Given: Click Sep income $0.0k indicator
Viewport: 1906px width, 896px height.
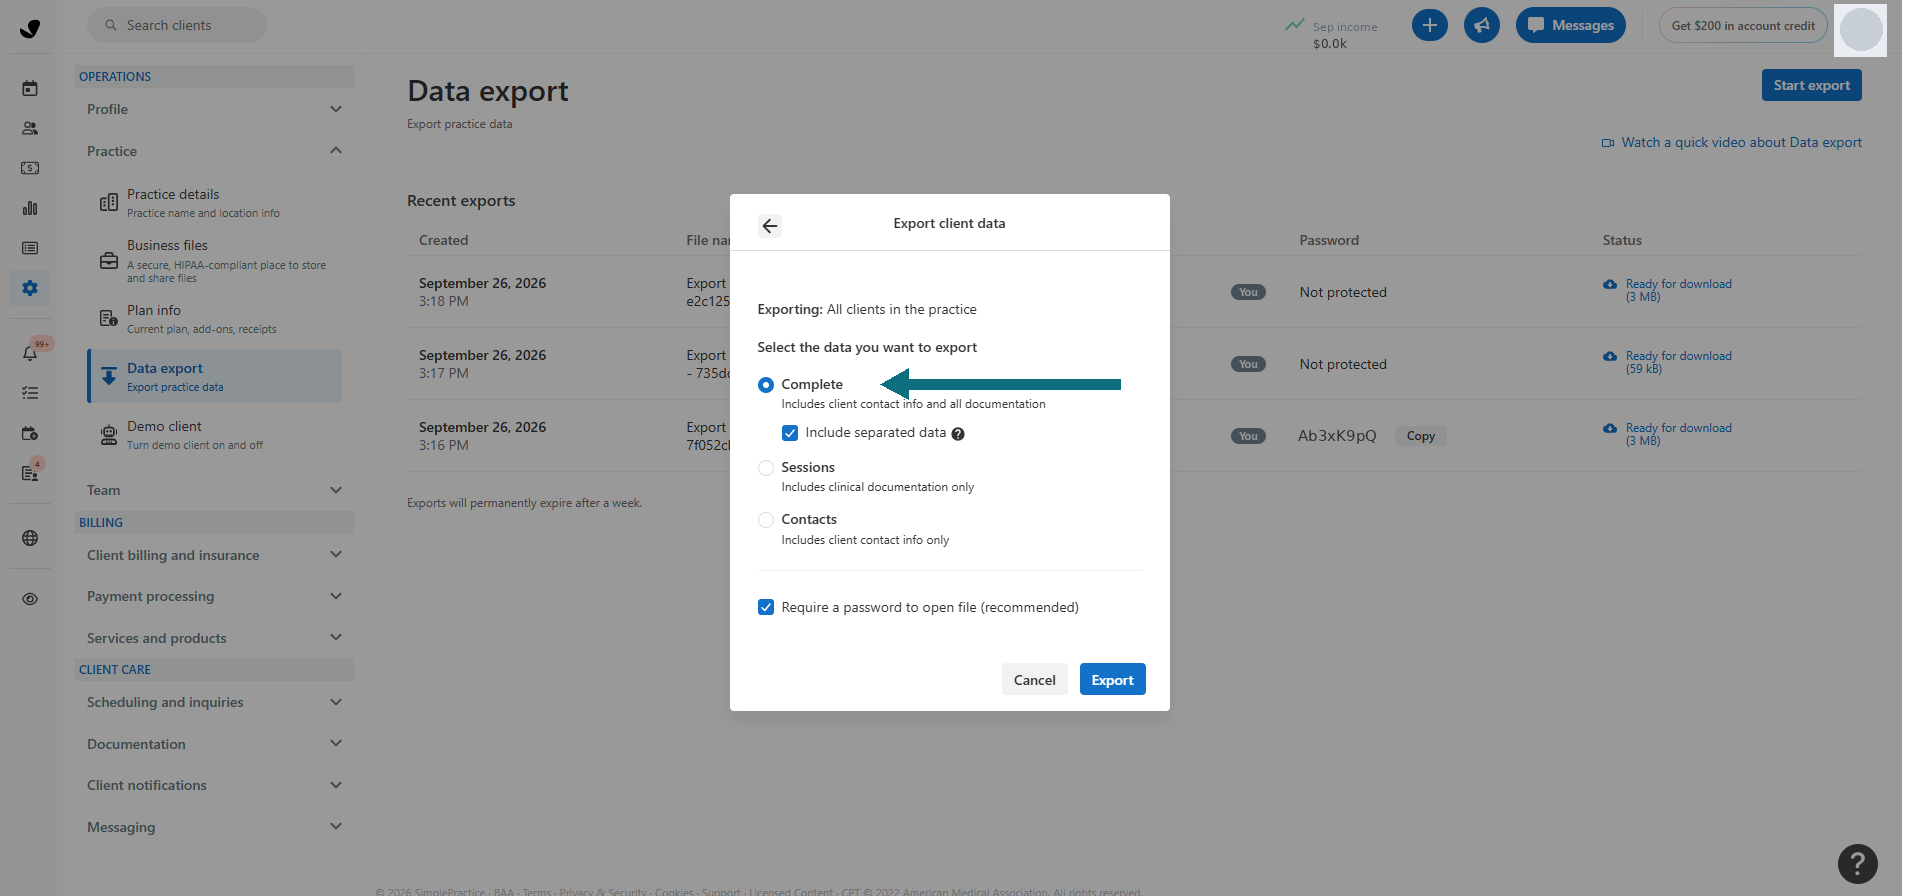Looking at the screenshot, I should point(1332,34).
